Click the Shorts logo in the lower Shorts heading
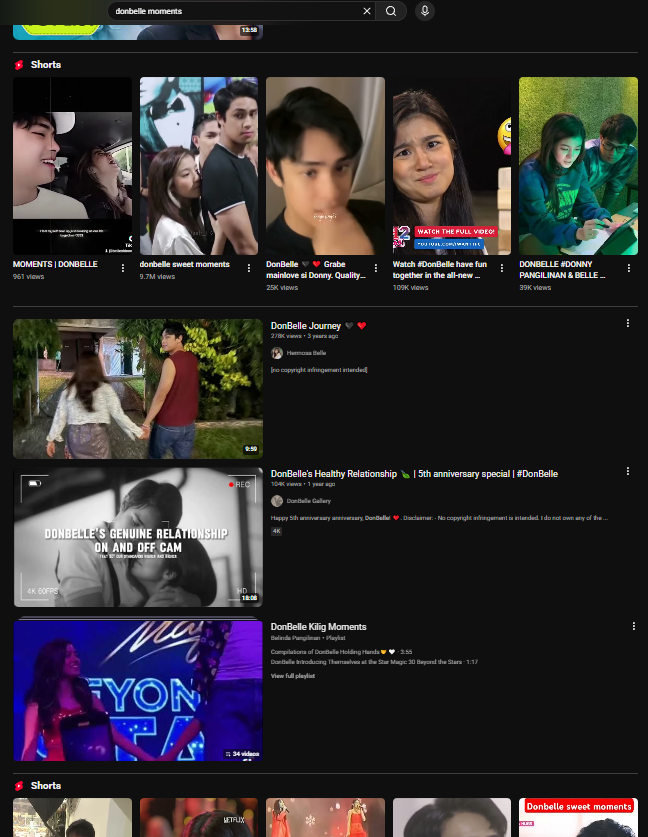This screenshot has height=837, width=648. click(19, 786)
